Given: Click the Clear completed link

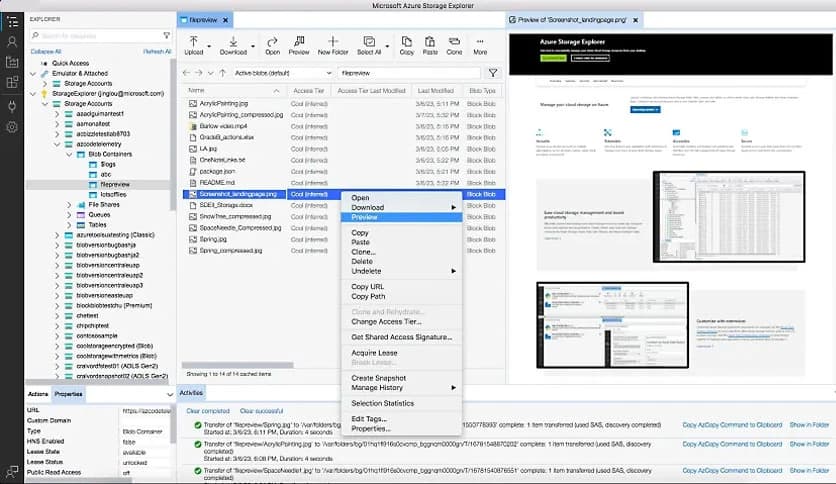Looking at the screenshot, I should pos(208,411).
